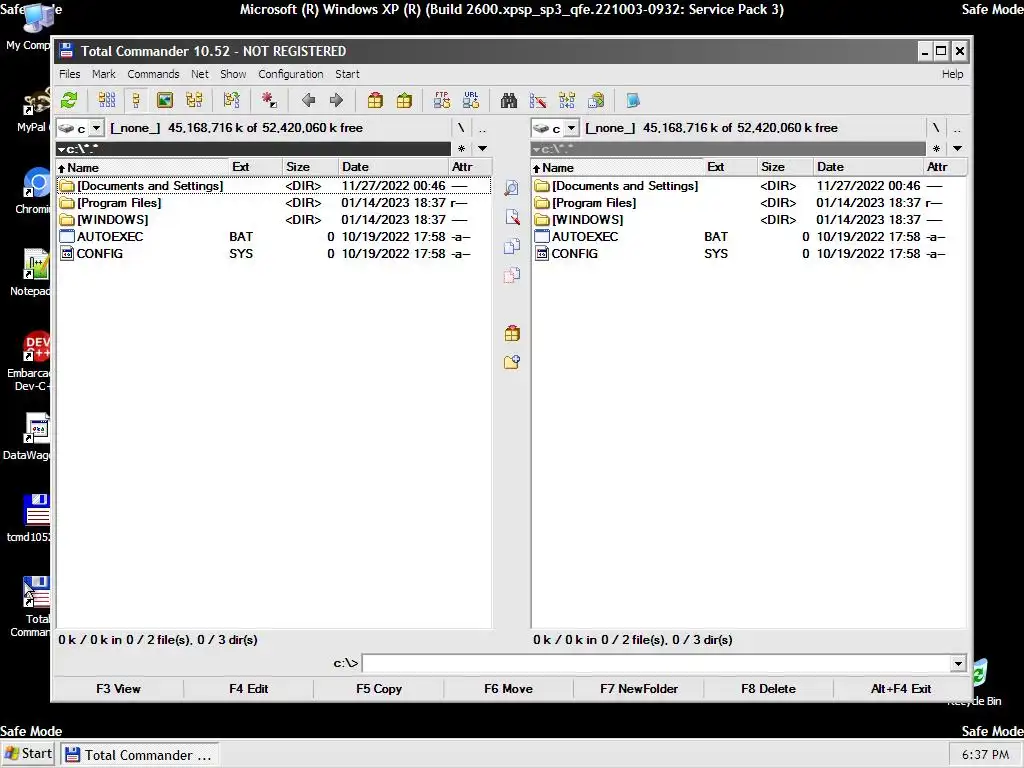The height and width of the screenshot is (768, 1024).
Task: Click the copy names to clipboard icon
Action: pos(596,100)
